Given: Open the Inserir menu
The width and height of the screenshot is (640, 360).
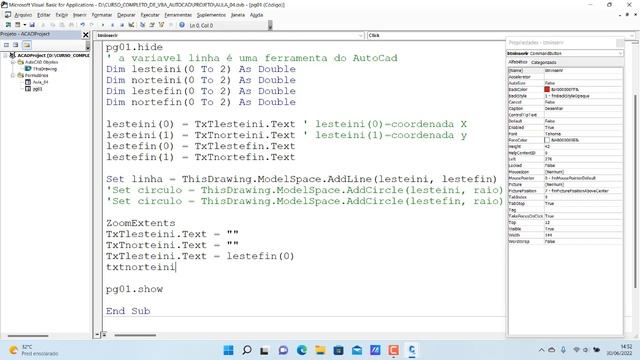Looking at the screenshot, I should (80, 15).
